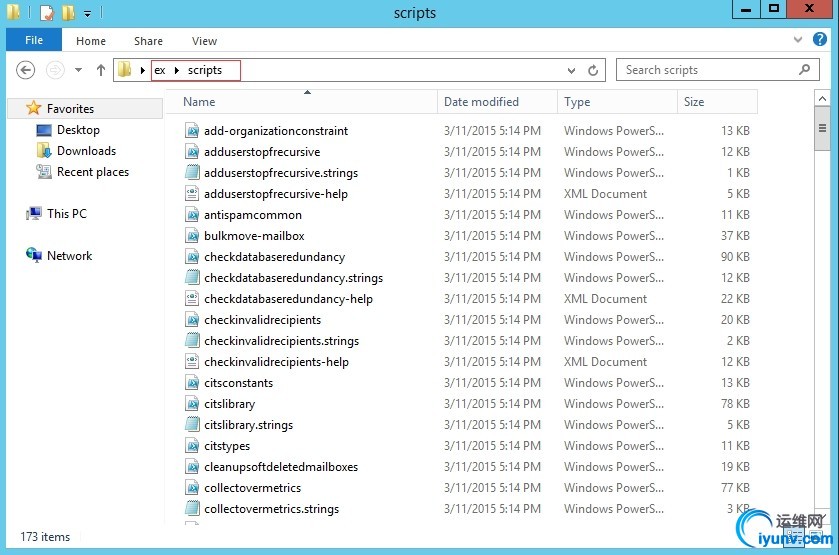Image resolution: width=839 pixels, height=555 pixels.
Task: Click the 'scripts' breadcrumb segment
Action: point(205,70)
